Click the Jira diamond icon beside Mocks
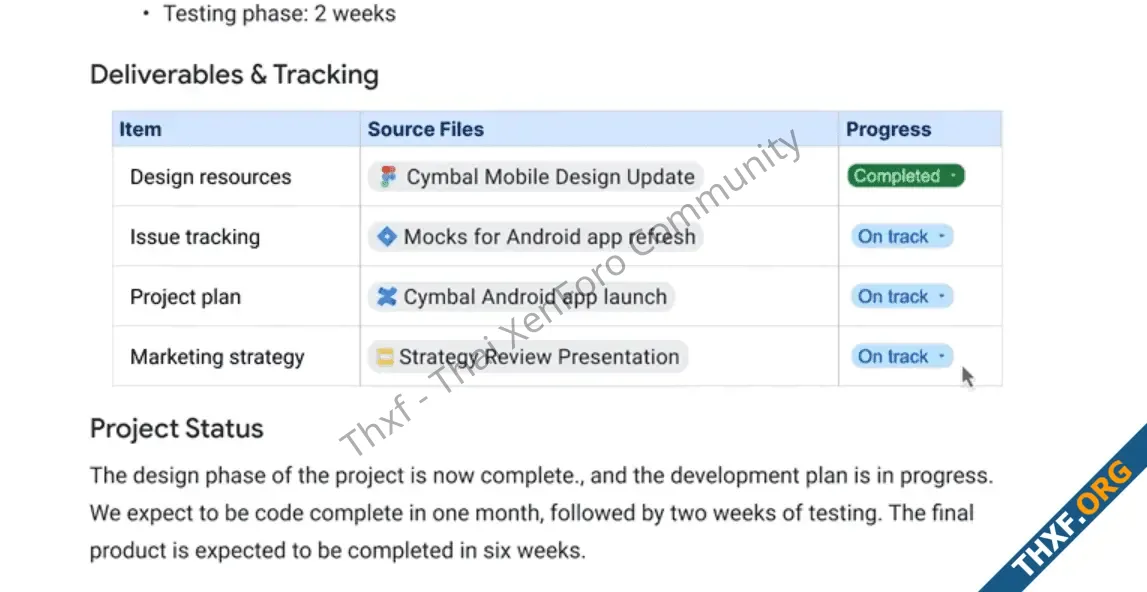 pos(386,236)
